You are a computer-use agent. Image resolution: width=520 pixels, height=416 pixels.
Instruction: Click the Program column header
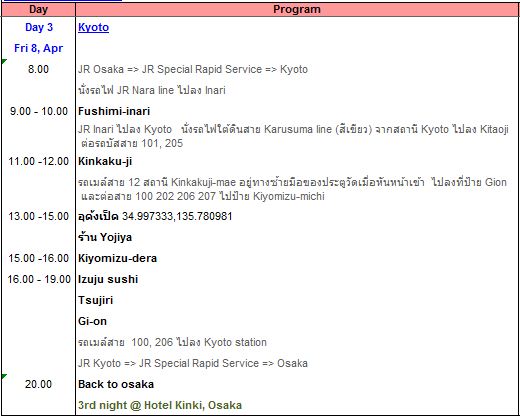[x=297, y=9]
